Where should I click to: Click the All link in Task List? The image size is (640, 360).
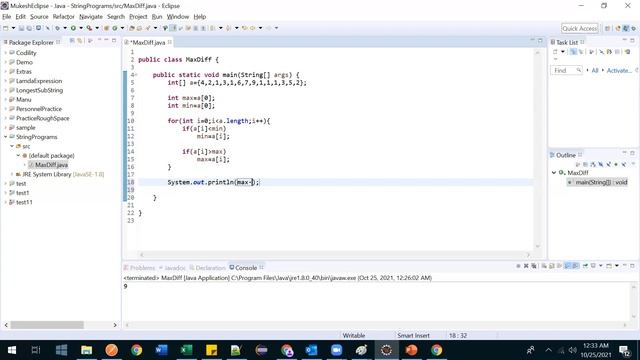point(595,71)
